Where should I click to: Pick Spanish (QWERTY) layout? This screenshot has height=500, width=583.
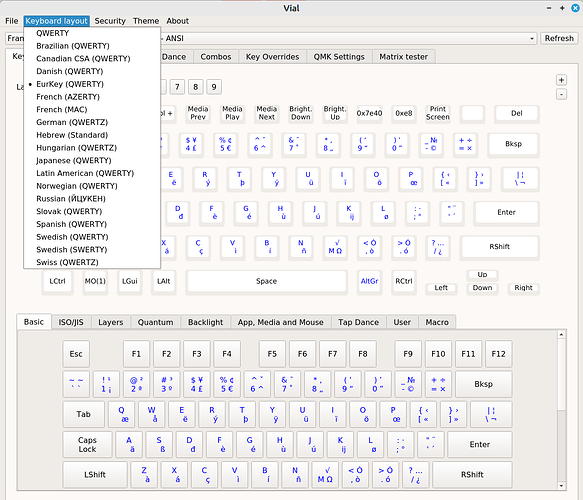(92, 224)
